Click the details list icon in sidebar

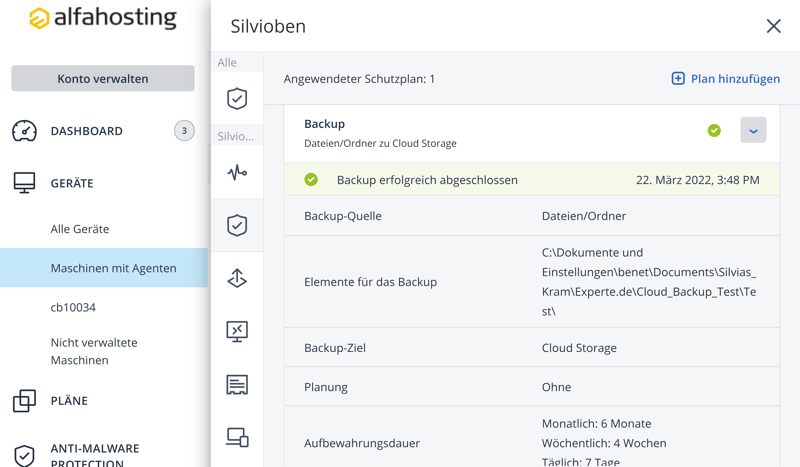point(237,385)
